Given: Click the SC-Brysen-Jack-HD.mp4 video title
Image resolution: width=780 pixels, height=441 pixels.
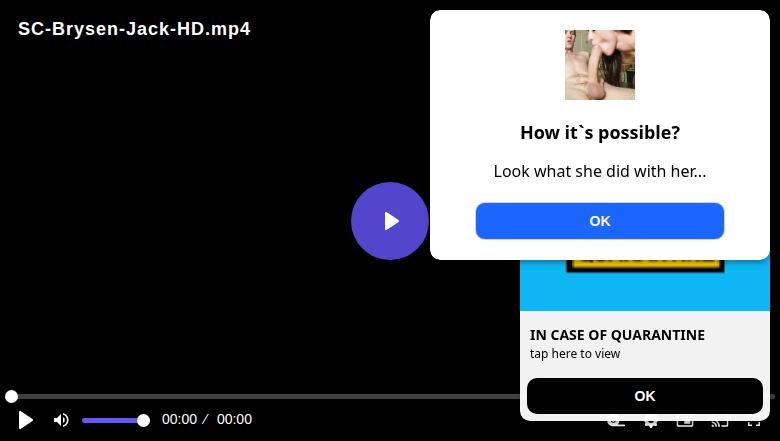Looking at the screenshot, I should (134, 29).
